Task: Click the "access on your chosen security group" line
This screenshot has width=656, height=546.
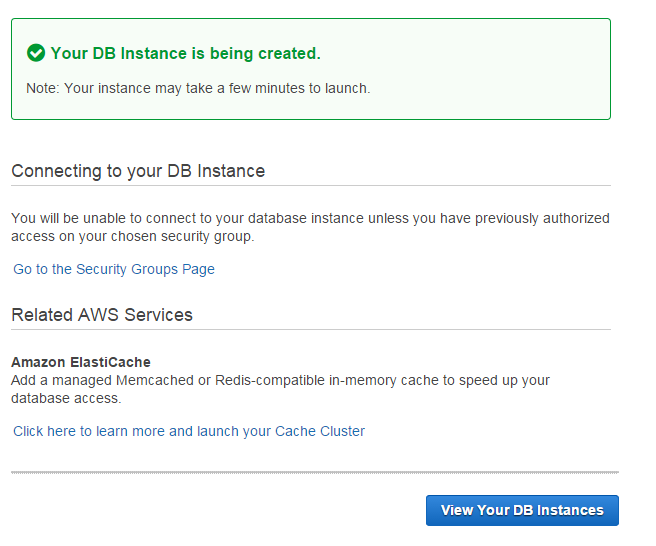Action: coord(133,236)
